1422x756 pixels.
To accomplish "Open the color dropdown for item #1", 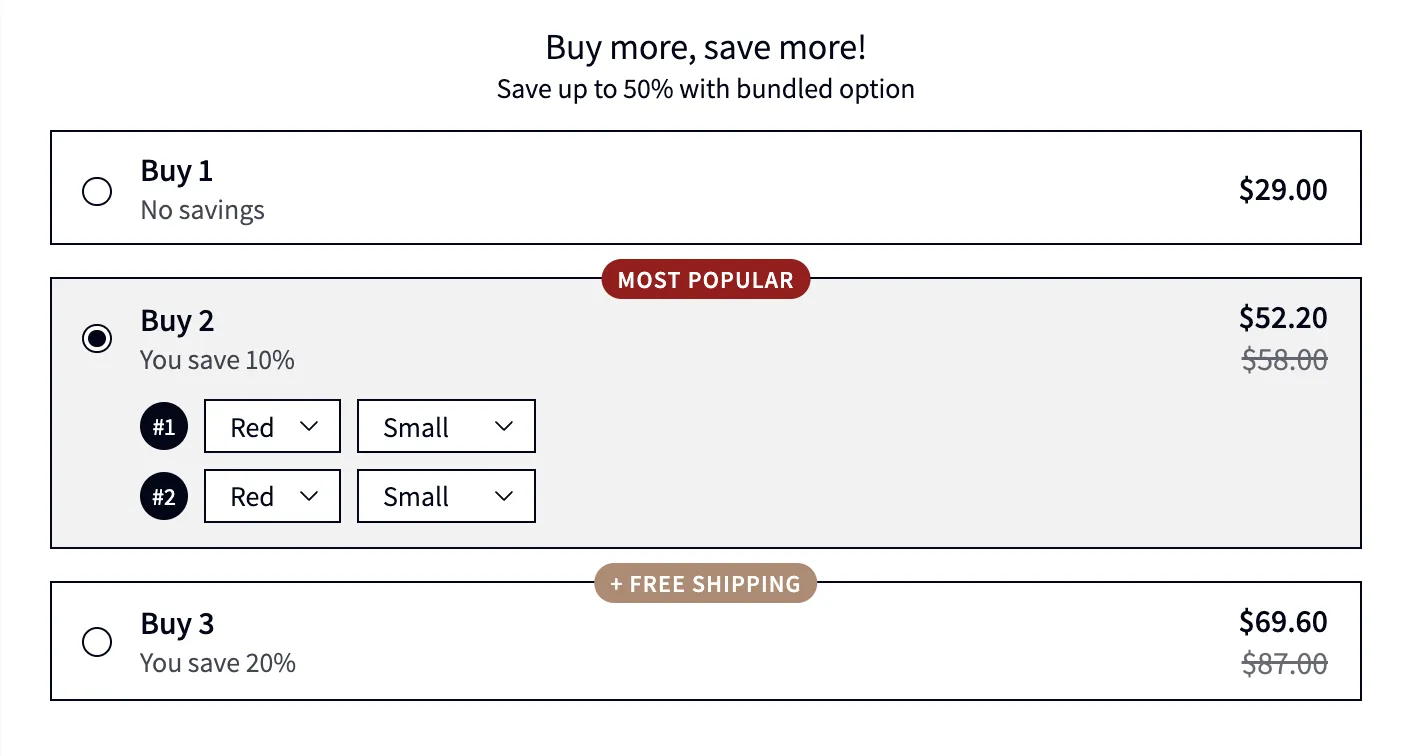I will pyautogui.click(x=272, y=427).
